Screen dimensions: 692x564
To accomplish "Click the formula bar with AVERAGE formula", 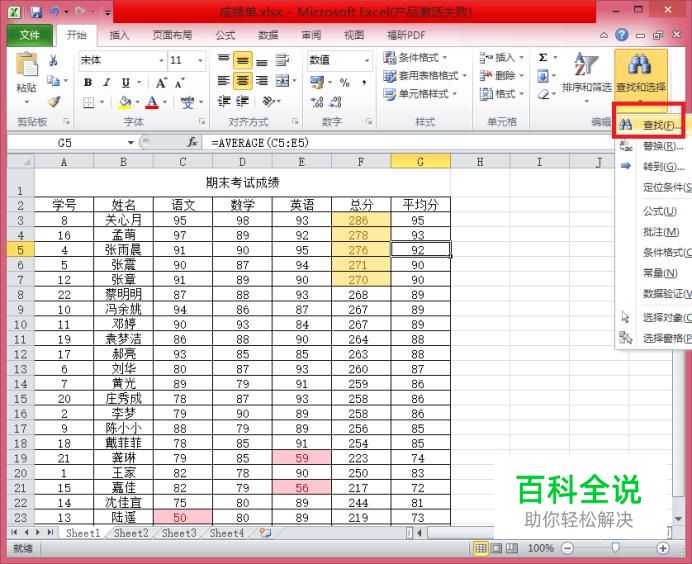I will click(408, 143).
